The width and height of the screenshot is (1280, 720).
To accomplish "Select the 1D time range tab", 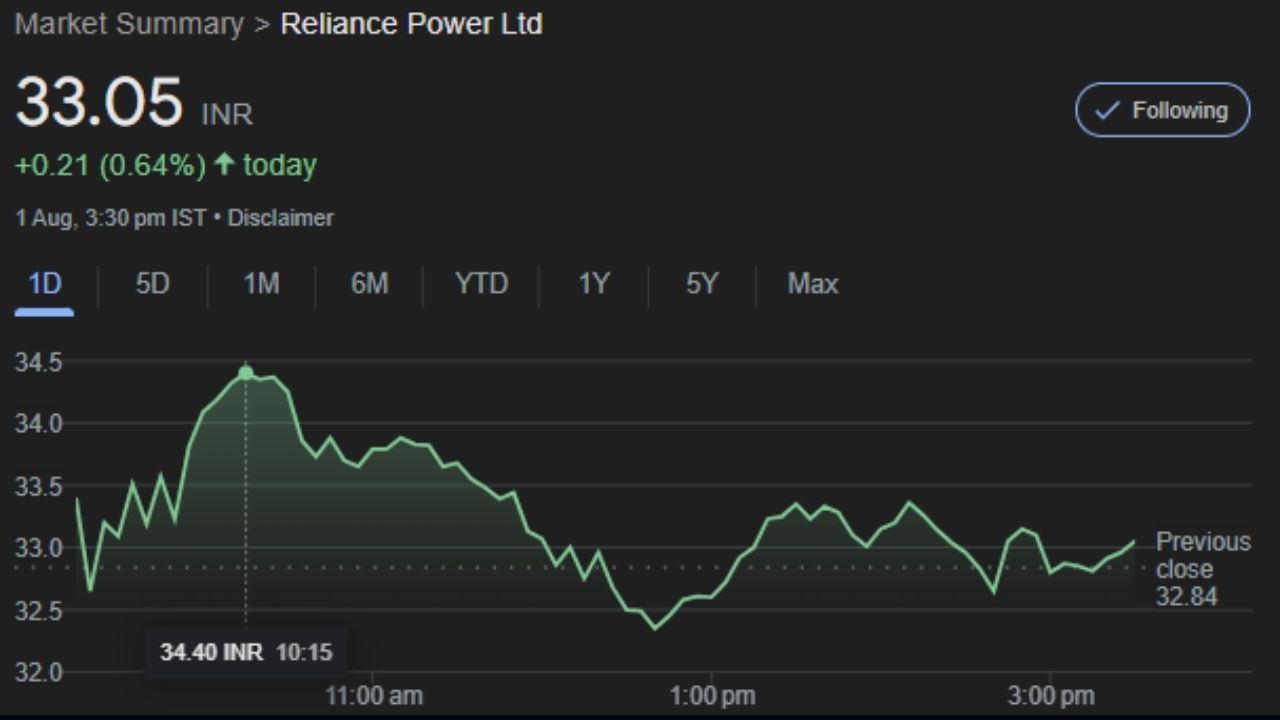I will pos(45,284).
